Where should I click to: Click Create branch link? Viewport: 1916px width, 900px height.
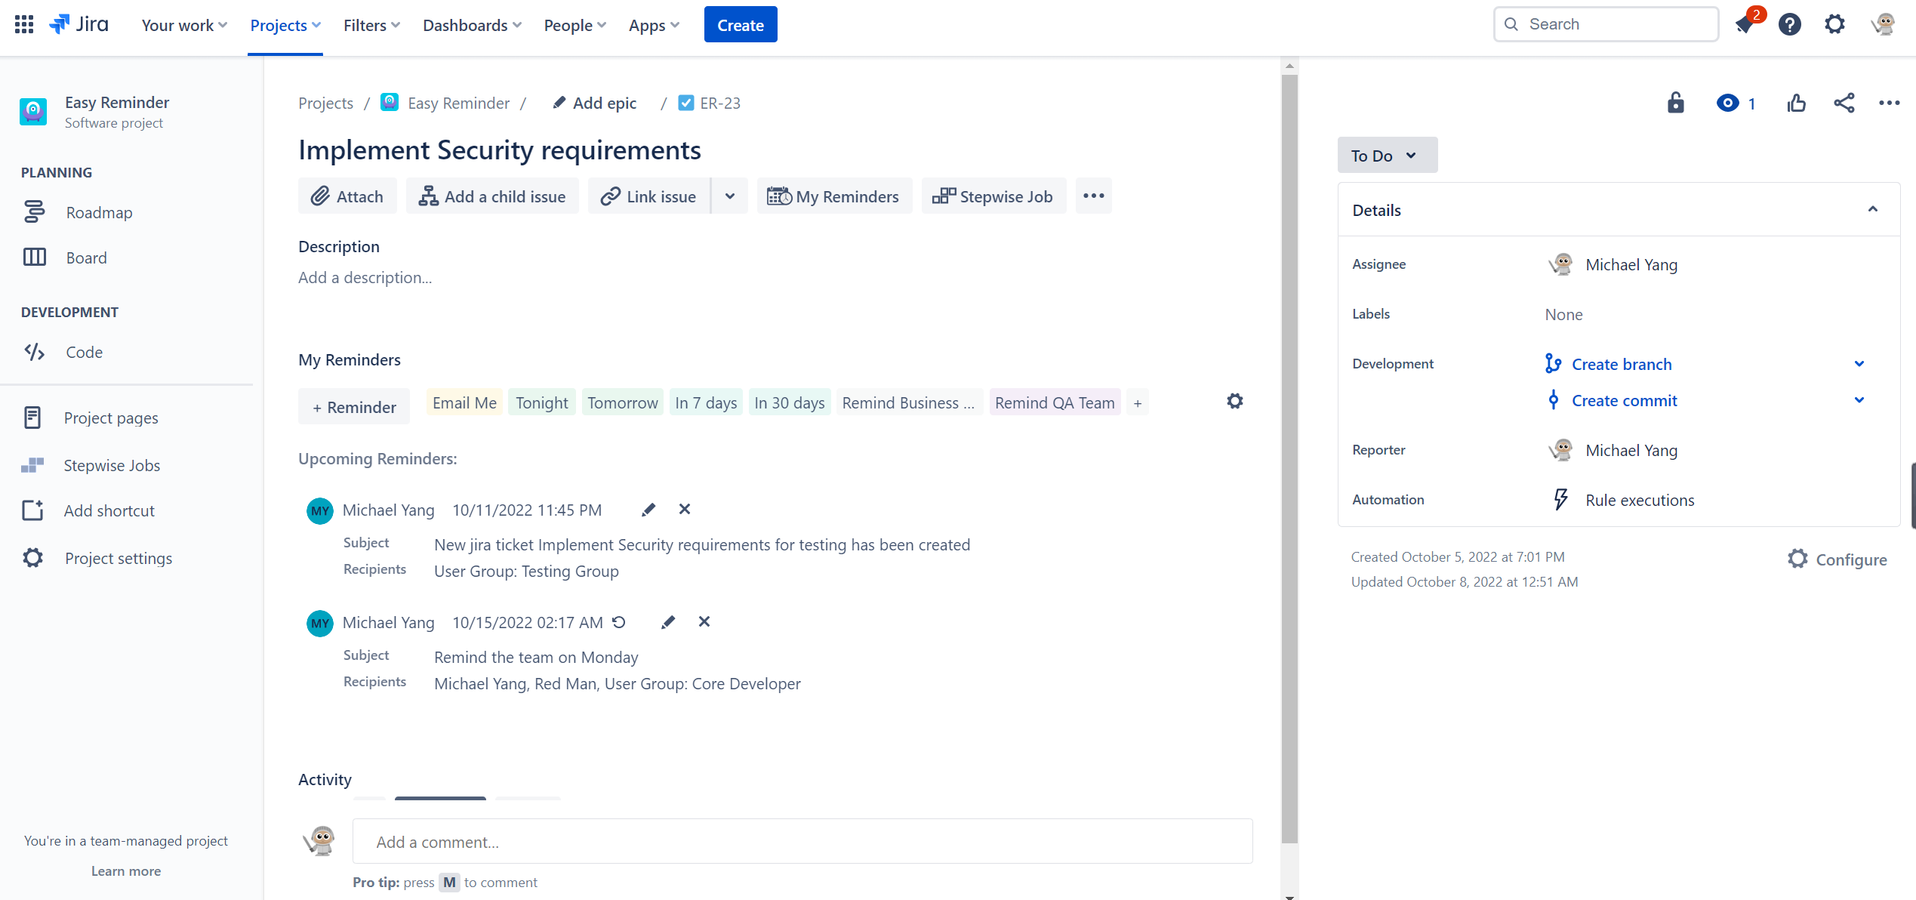(x=1621, y=364)
